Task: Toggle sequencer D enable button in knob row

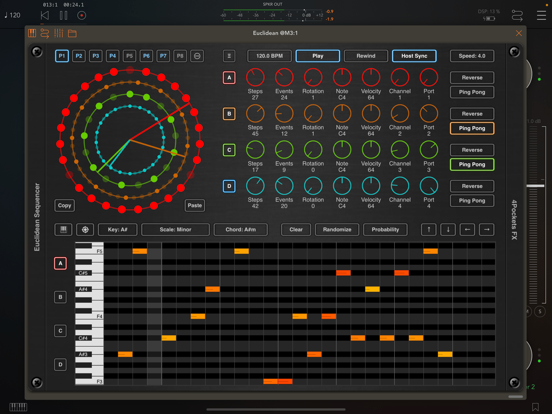Action: click(x=229, y=186)
